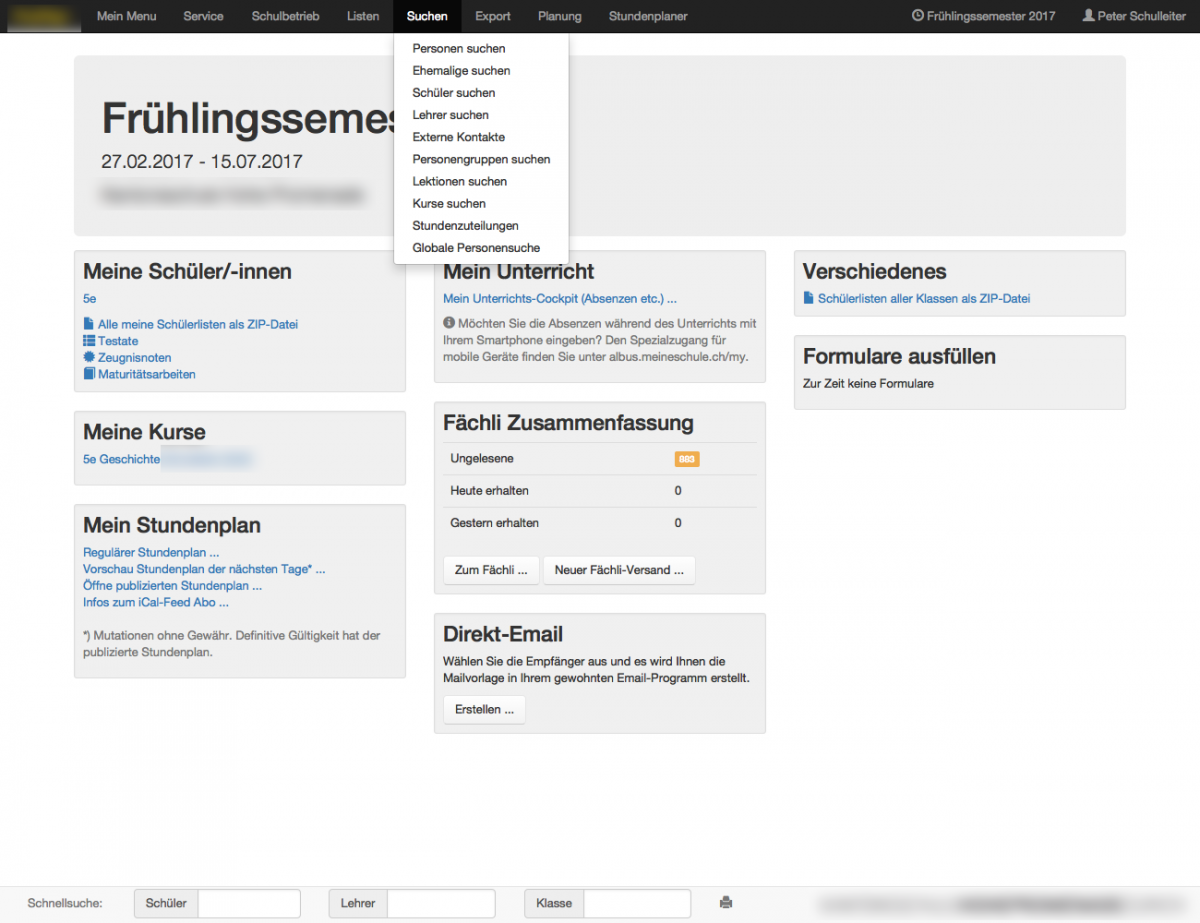Open the Stundenplaner navigation menu
This screenshot has height=923, width=1200.
(648, 16)
